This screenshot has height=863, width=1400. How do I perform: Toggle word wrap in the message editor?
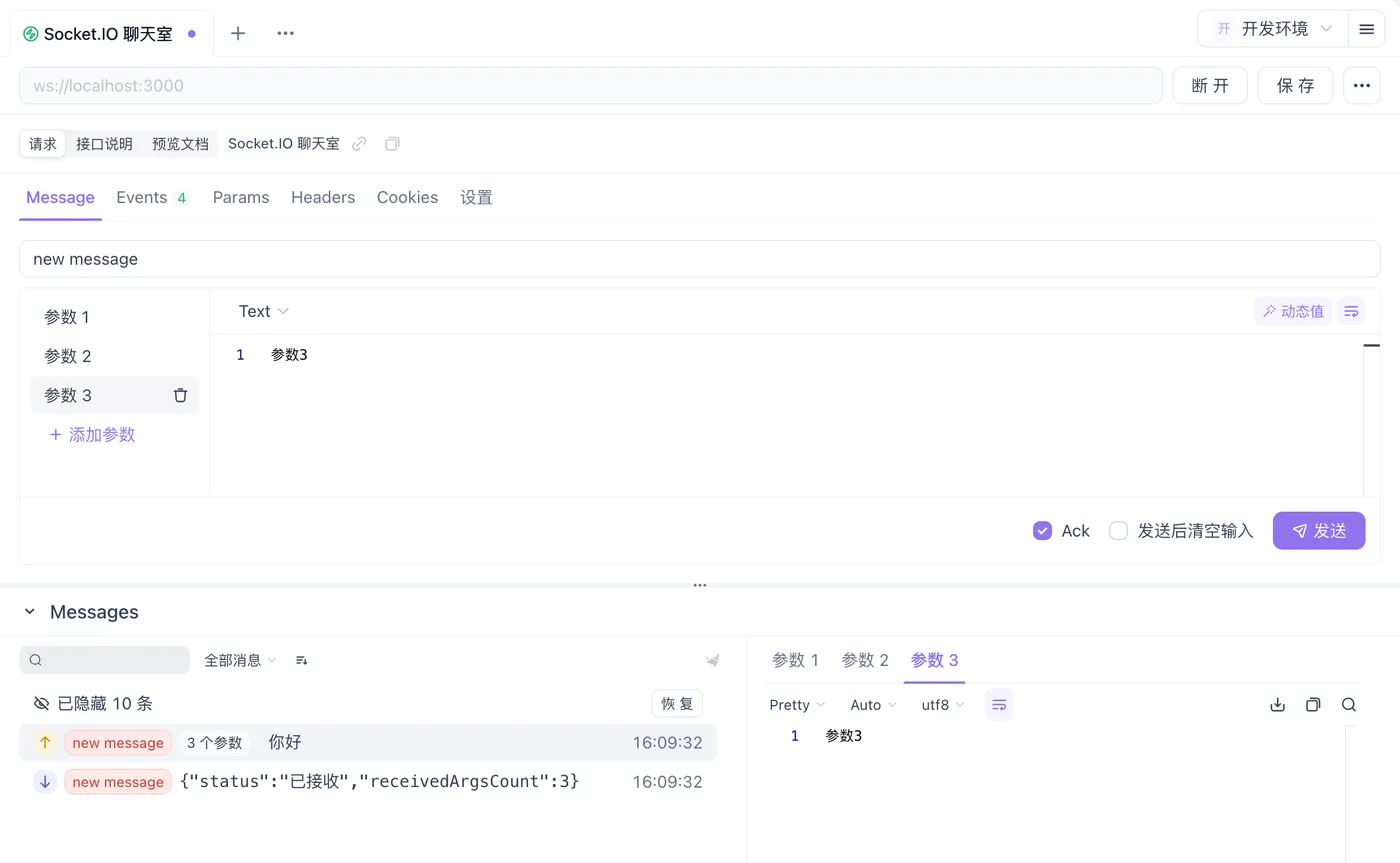pos(1351,311)
